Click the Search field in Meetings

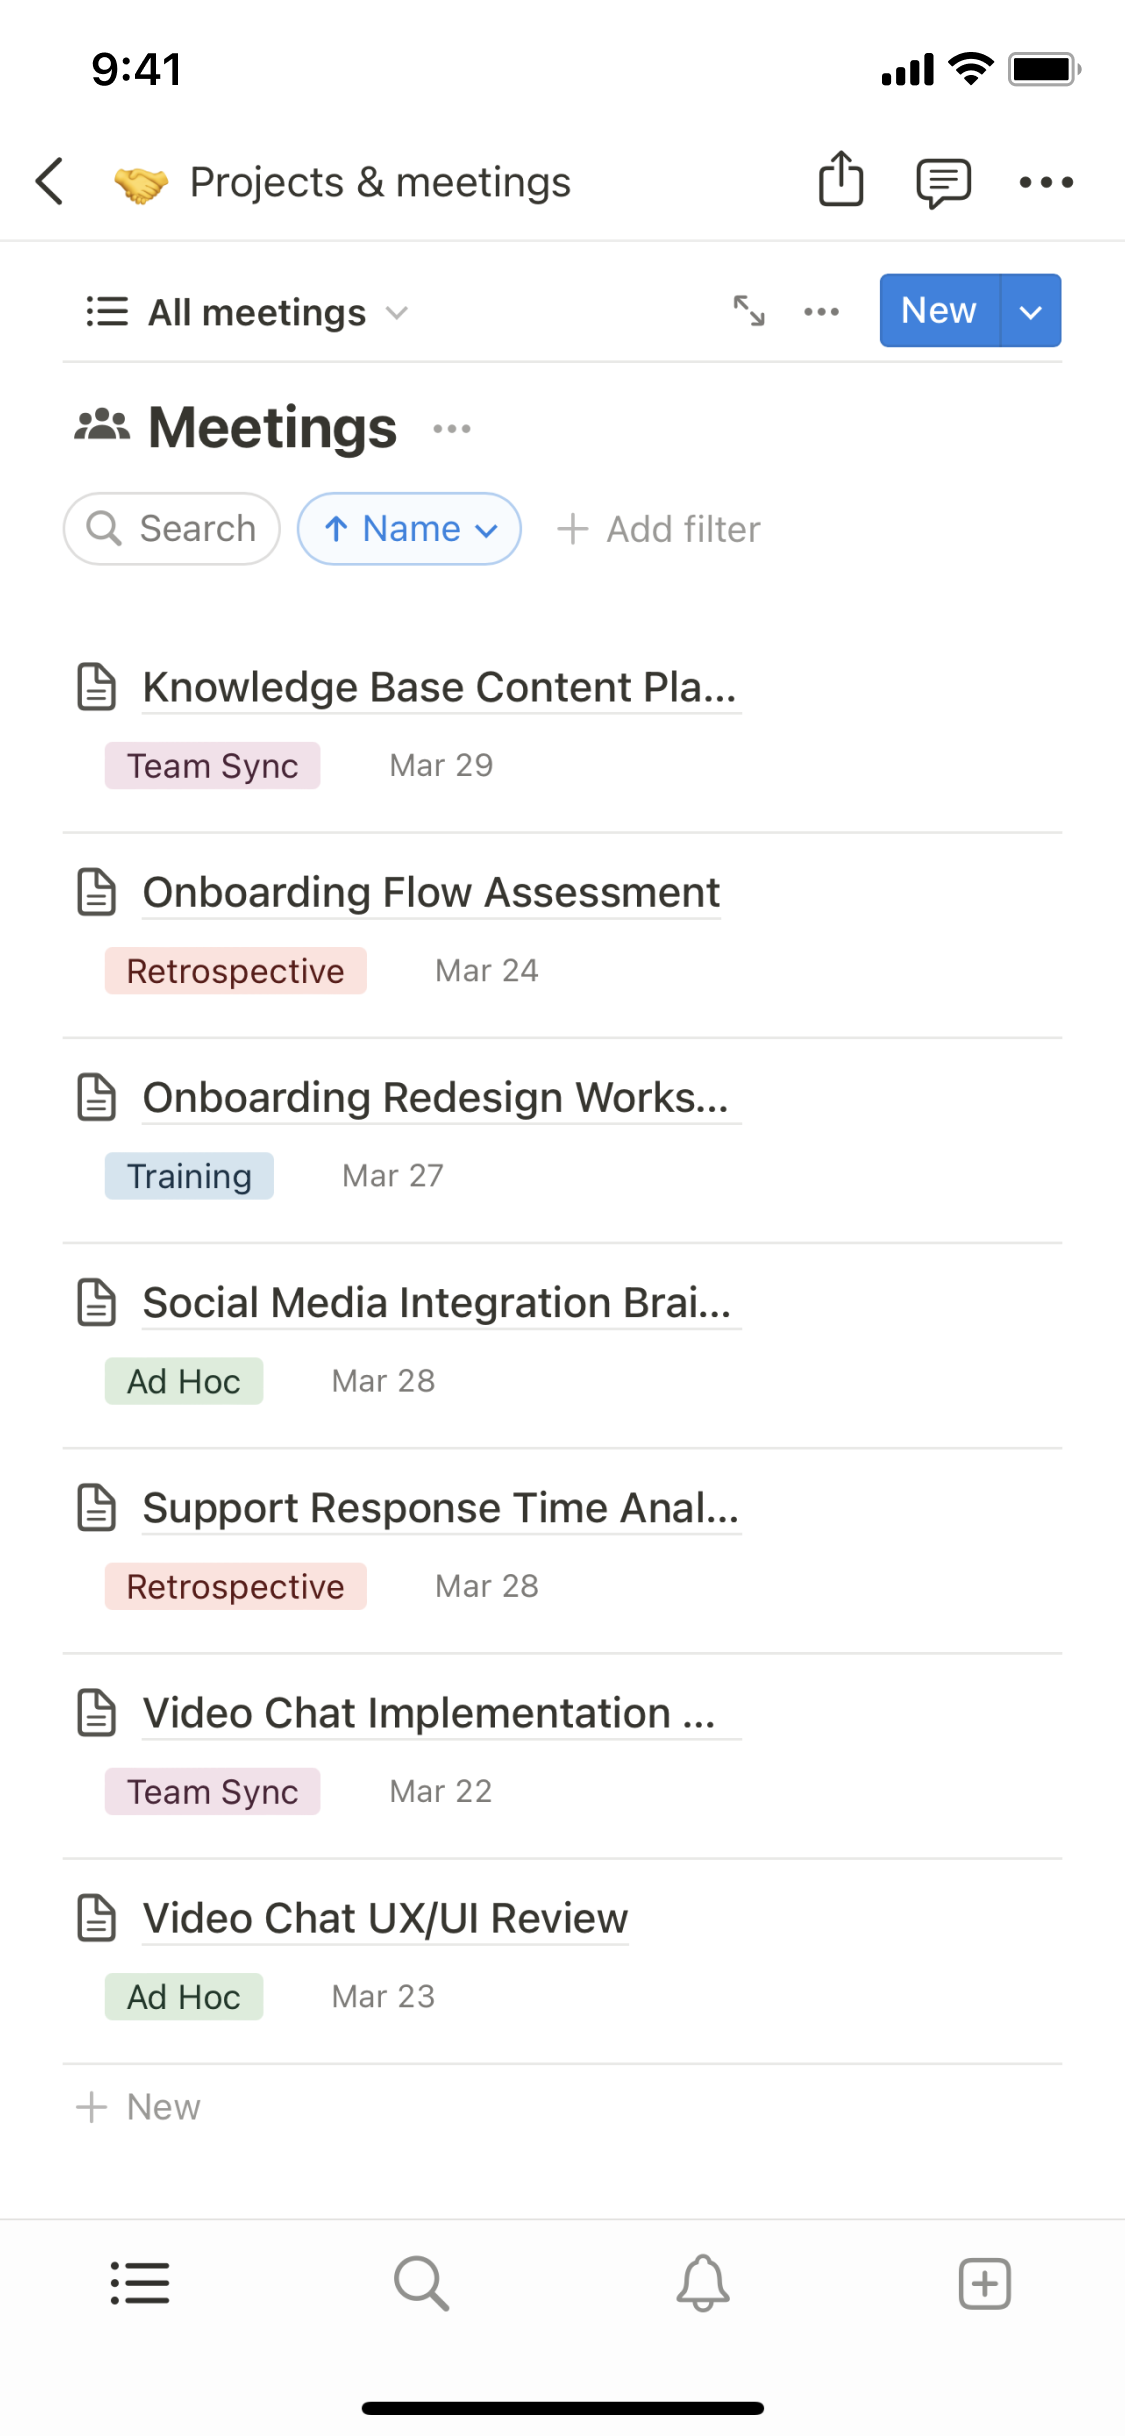point(172,529)
